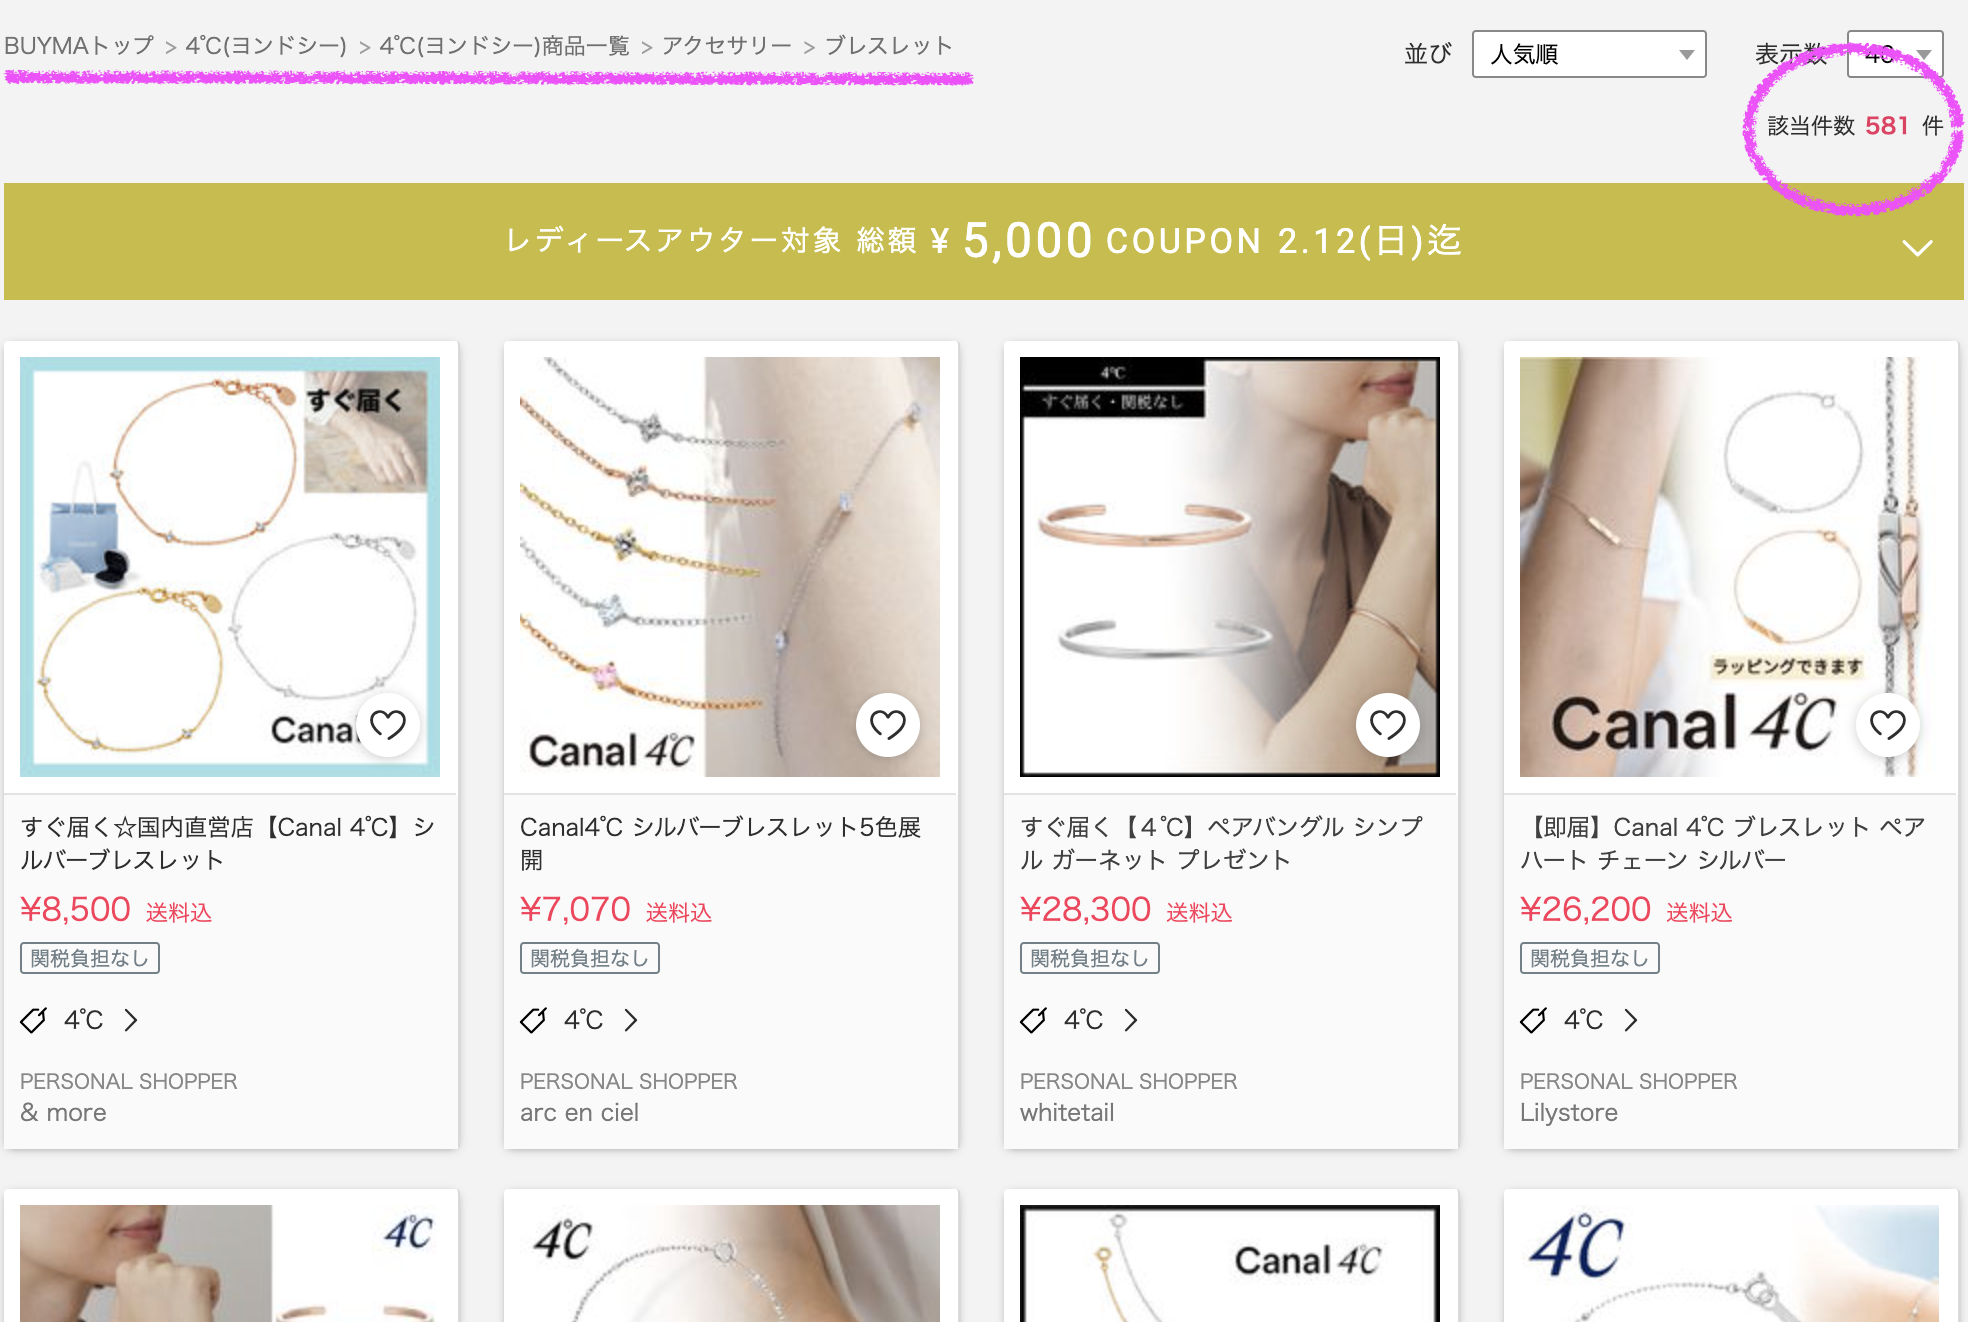The width and height of the screenshot is (1968, 1322).
Task: Favorite the ¥8,500 silver bracelet heart icon
Action: pos(388,724)
